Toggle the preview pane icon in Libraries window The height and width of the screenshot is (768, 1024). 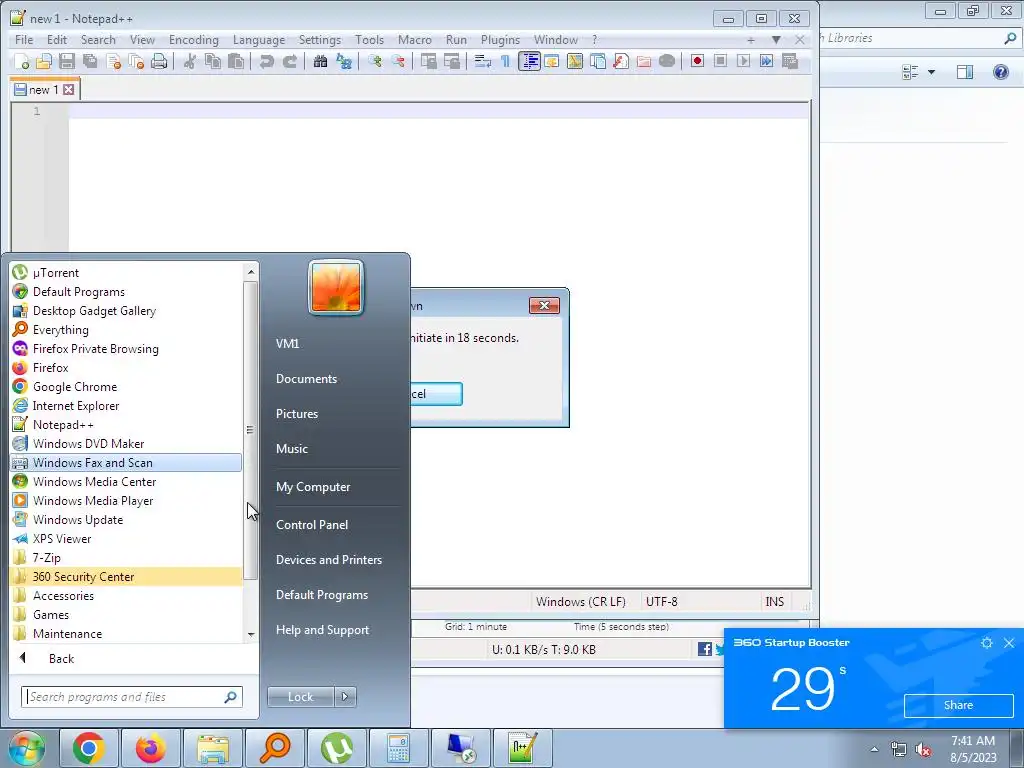point(965,72)
